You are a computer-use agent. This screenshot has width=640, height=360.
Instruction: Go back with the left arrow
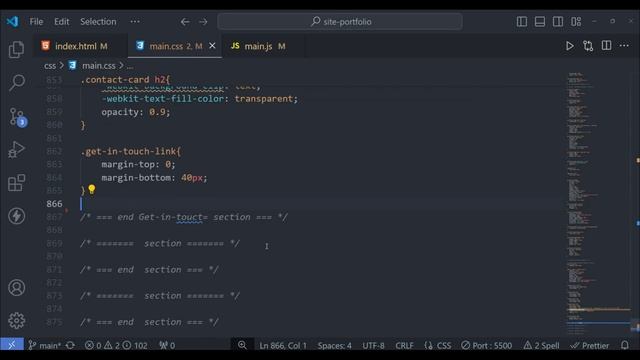[x=185, y=22]
